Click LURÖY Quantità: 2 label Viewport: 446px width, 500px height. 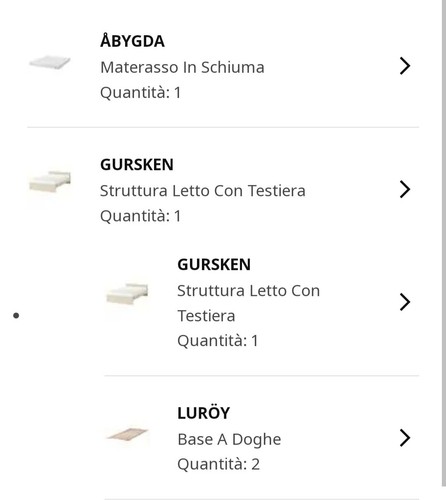coord(219,464)
